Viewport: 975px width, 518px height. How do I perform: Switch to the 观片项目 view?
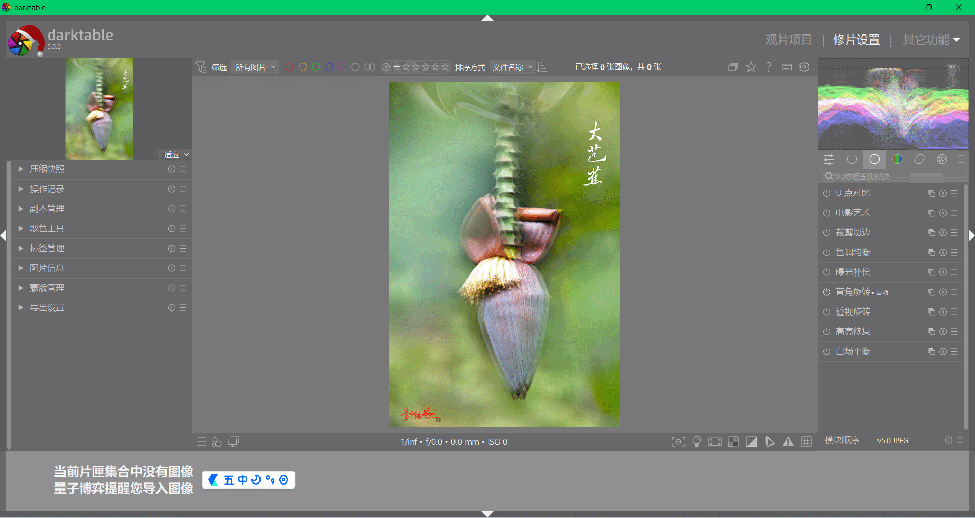click(x=788, y=40)
